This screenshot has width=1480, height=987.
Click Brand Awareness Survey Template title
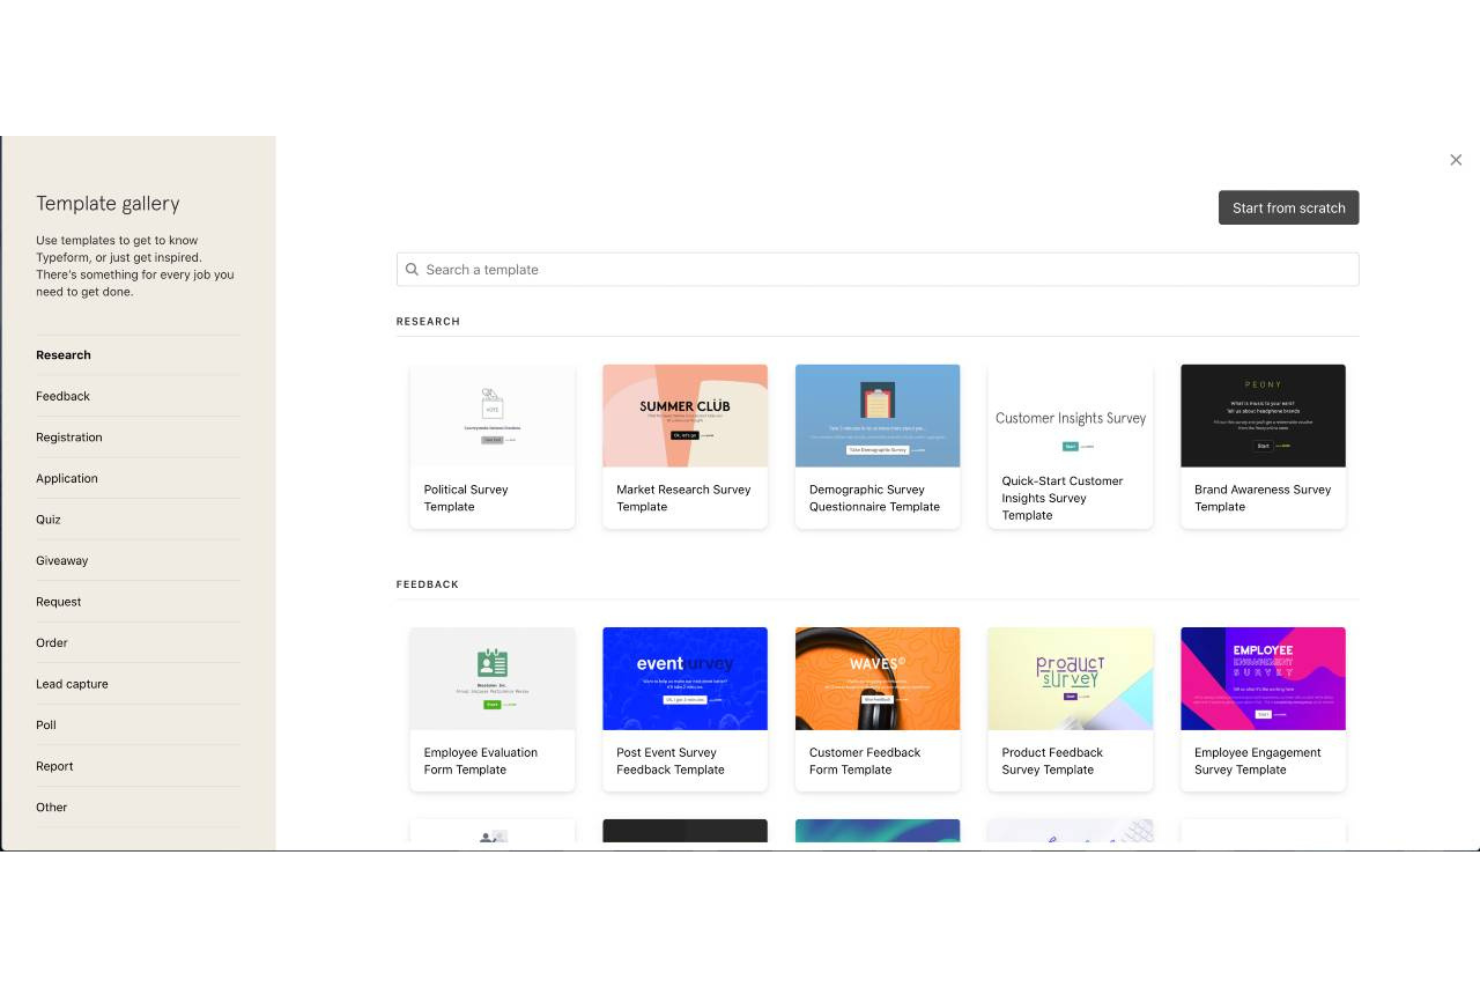pos(1262,498)
